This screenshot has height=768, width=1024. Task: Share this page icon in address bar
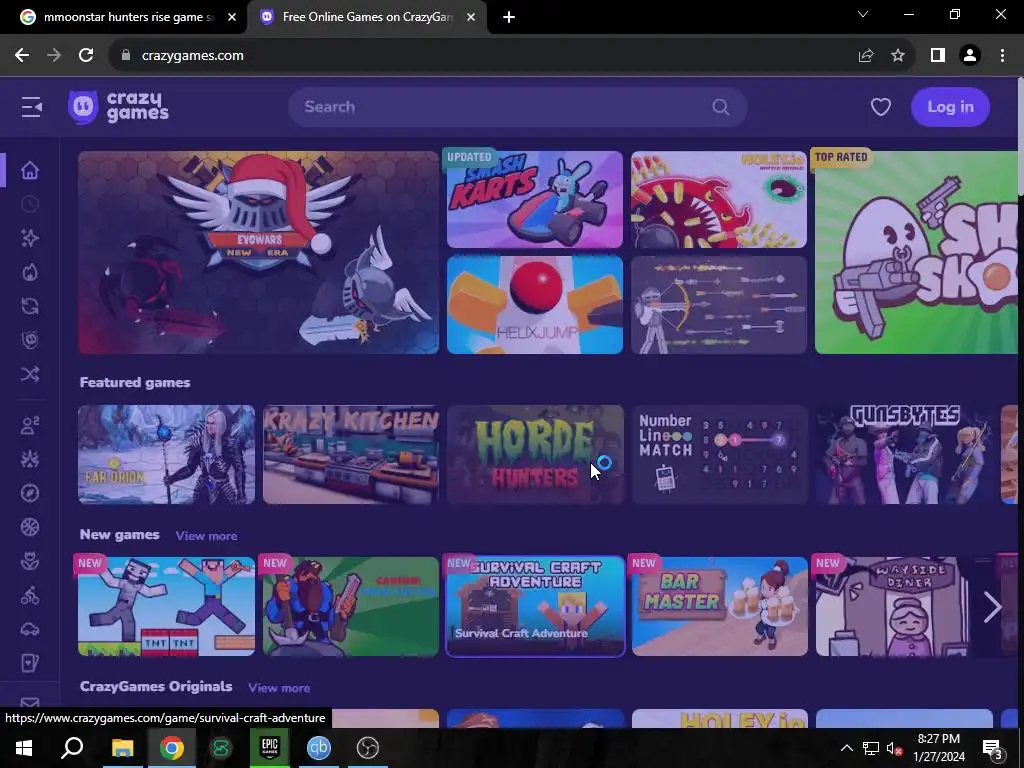[x=866, y=56]
